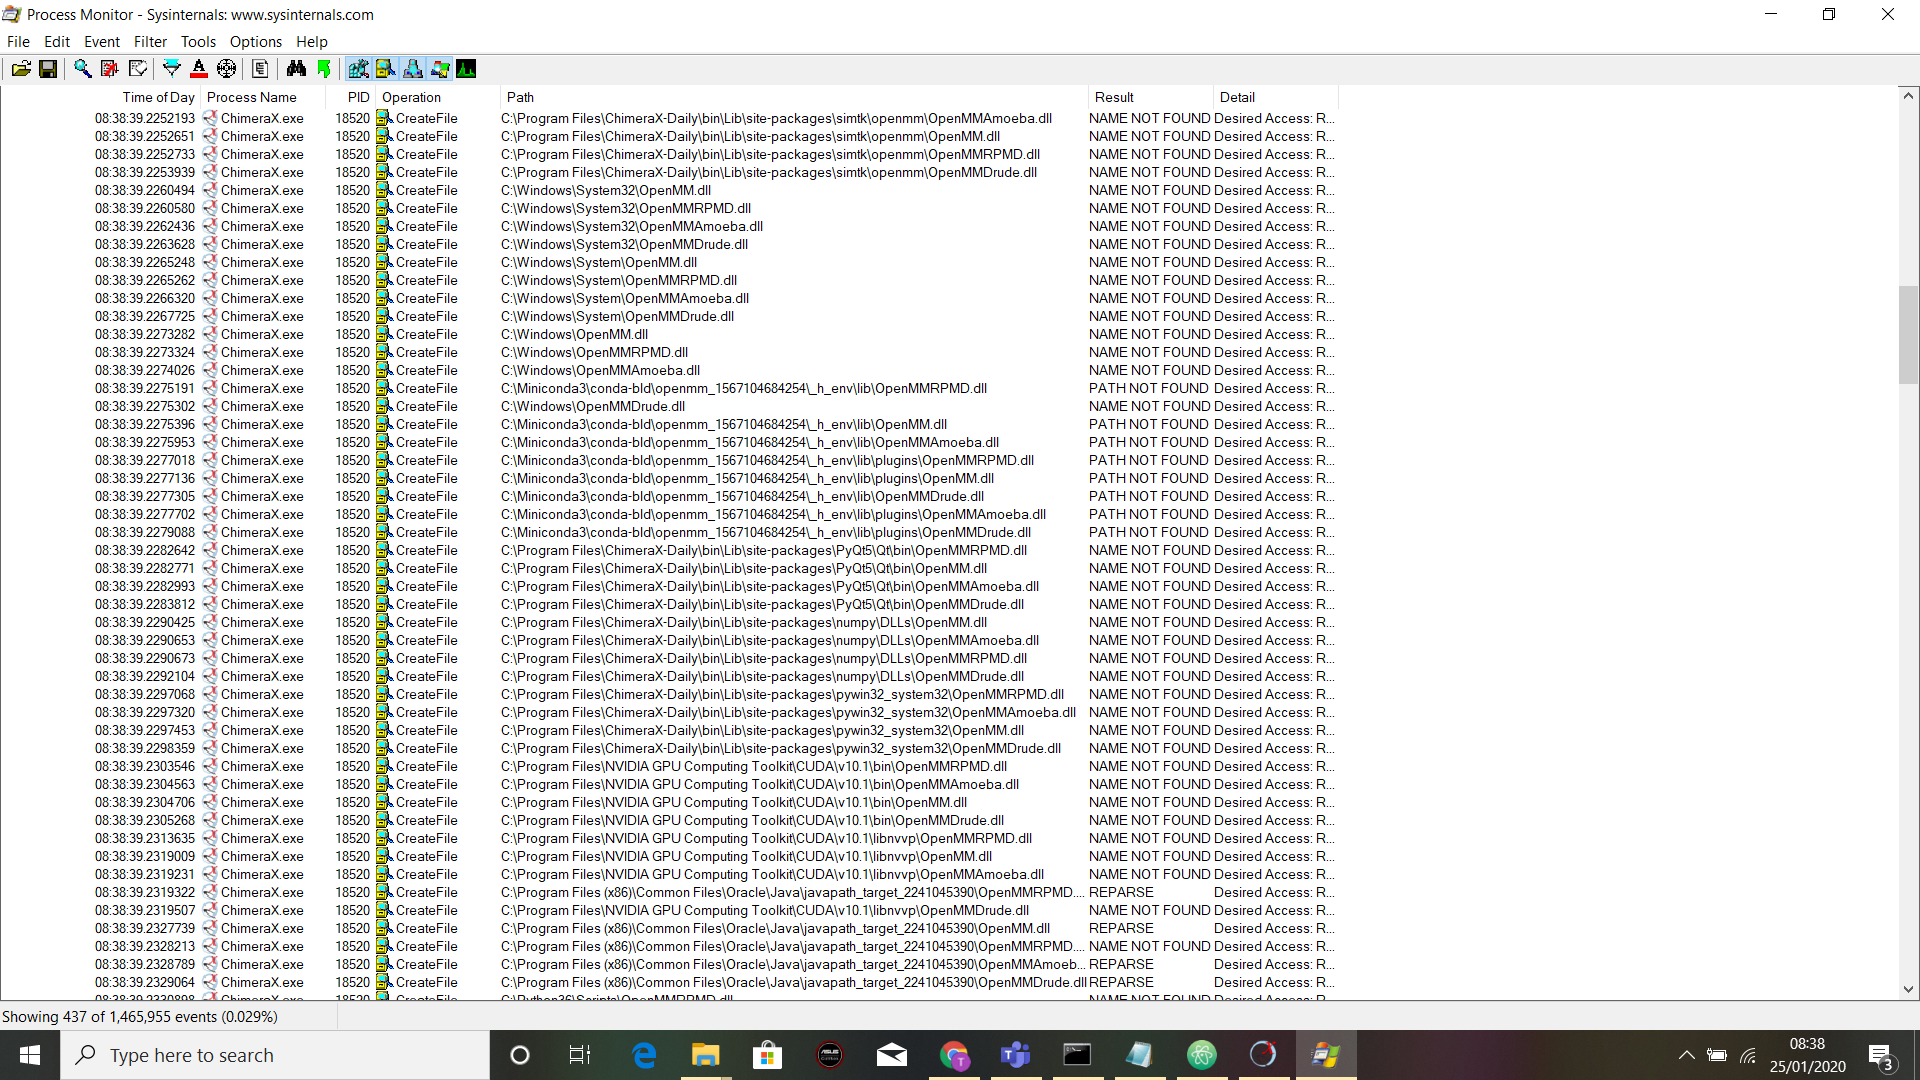This screenshot has width=1920, height=1080.
Task: Open the Filter menu
Action: [x=150, y=42]
